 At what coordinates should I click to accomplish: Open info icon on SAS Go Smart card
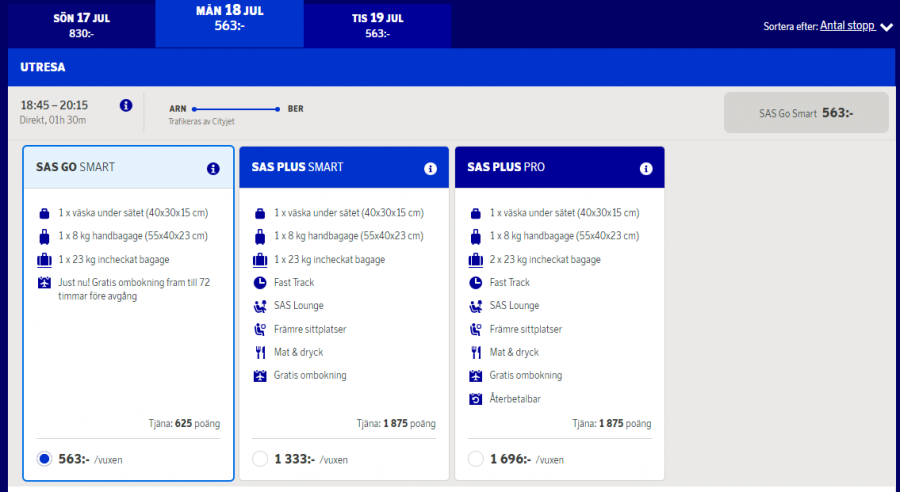click(213, 169)
